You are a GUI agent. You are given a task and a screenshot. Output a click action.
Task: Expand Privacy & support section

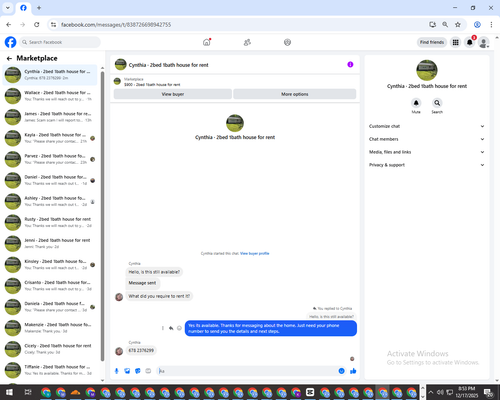click(x=426, y=165)
